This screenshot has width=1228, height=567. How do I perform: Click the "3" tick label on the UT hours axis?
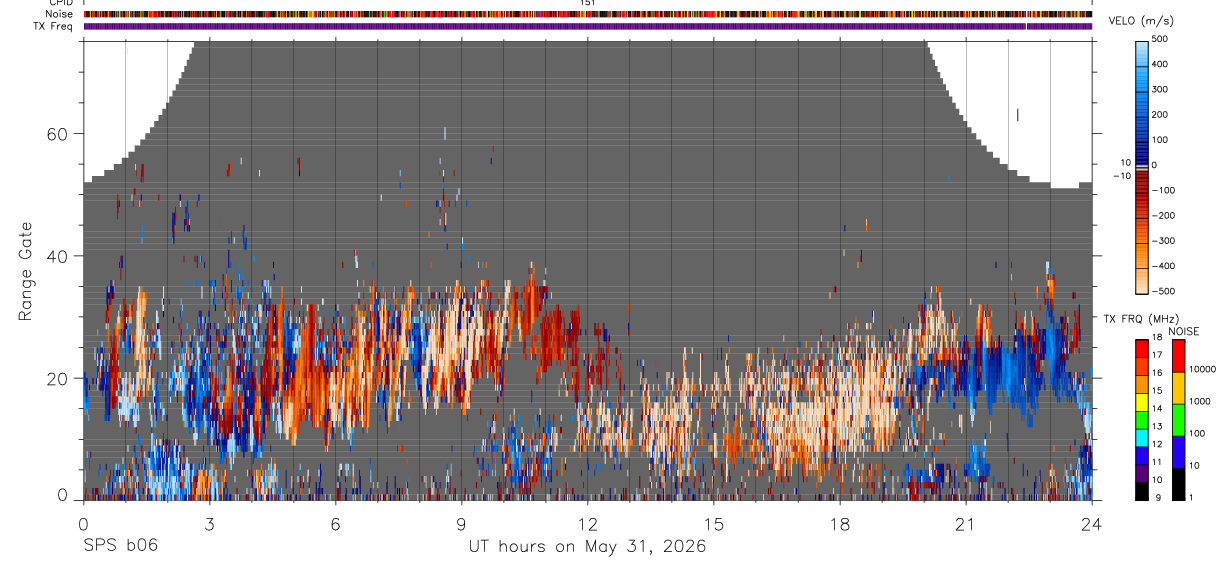click(209, 523)
